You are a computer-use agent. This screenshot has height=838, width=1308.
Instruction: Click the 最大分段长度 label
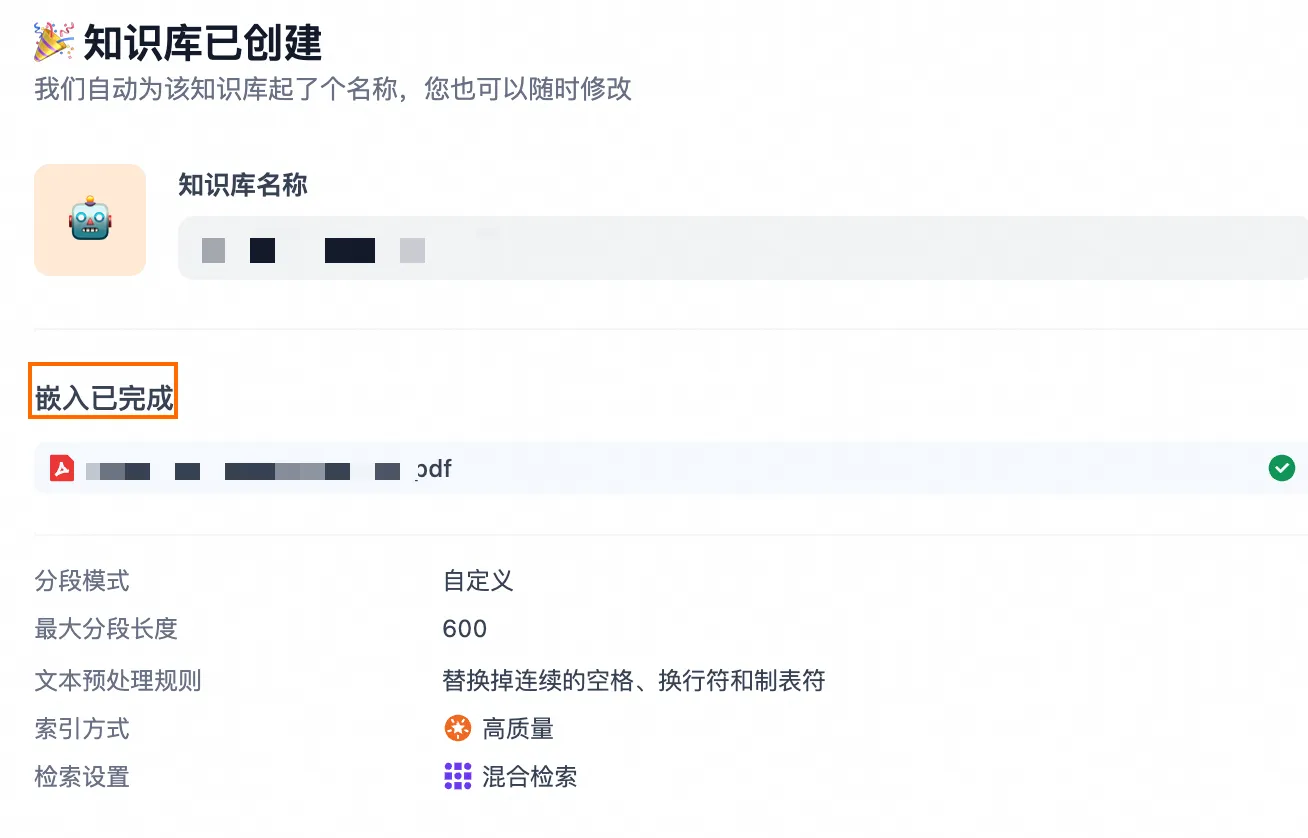coord(106,629)
